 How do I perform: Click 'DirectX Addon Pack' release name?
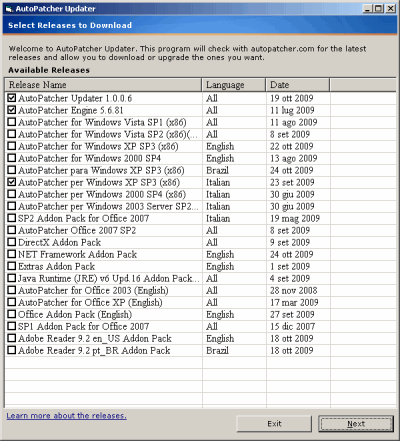tap(59, 242)
